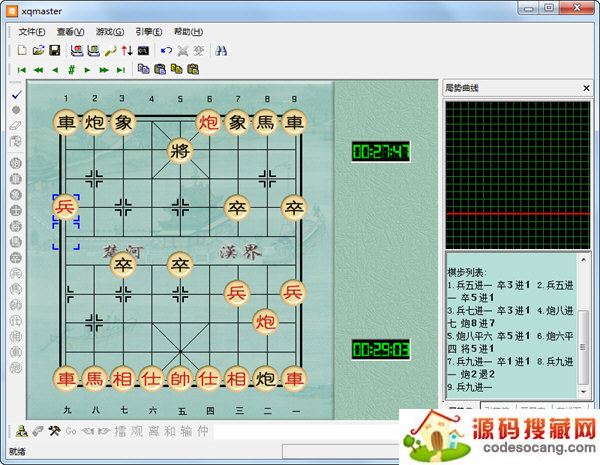This screenshot has width=600, height=465.
Task: Click the yellow paste clipboard icon
Action: tap(193, 69)
